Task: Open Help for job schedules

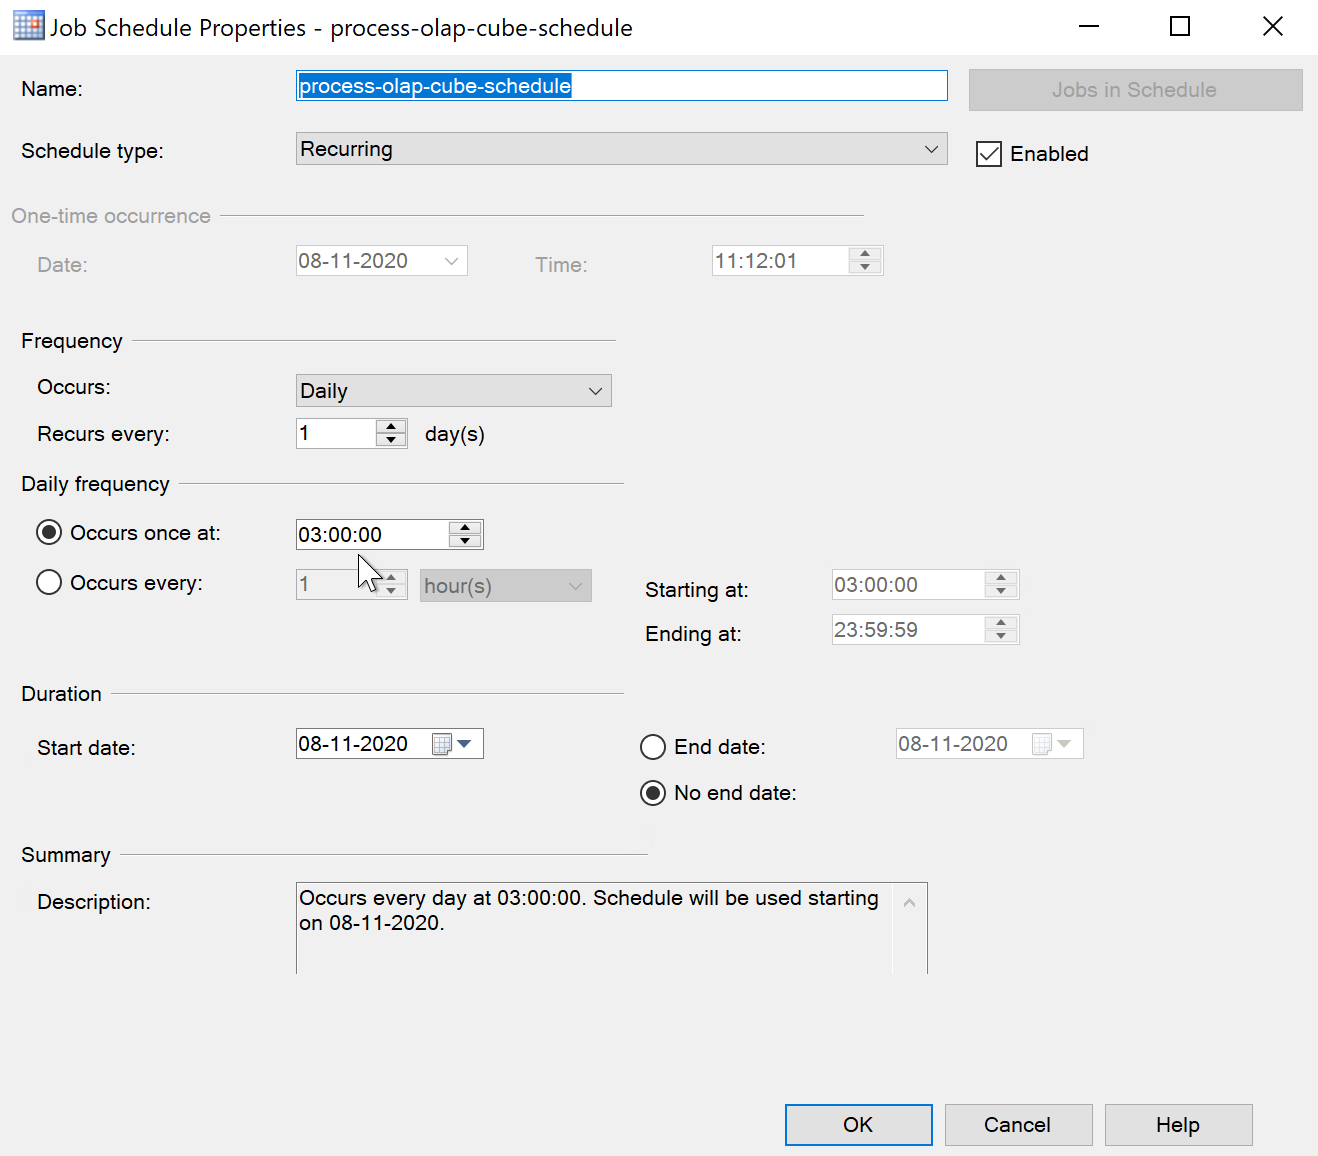Action: coord(1178,1125)
